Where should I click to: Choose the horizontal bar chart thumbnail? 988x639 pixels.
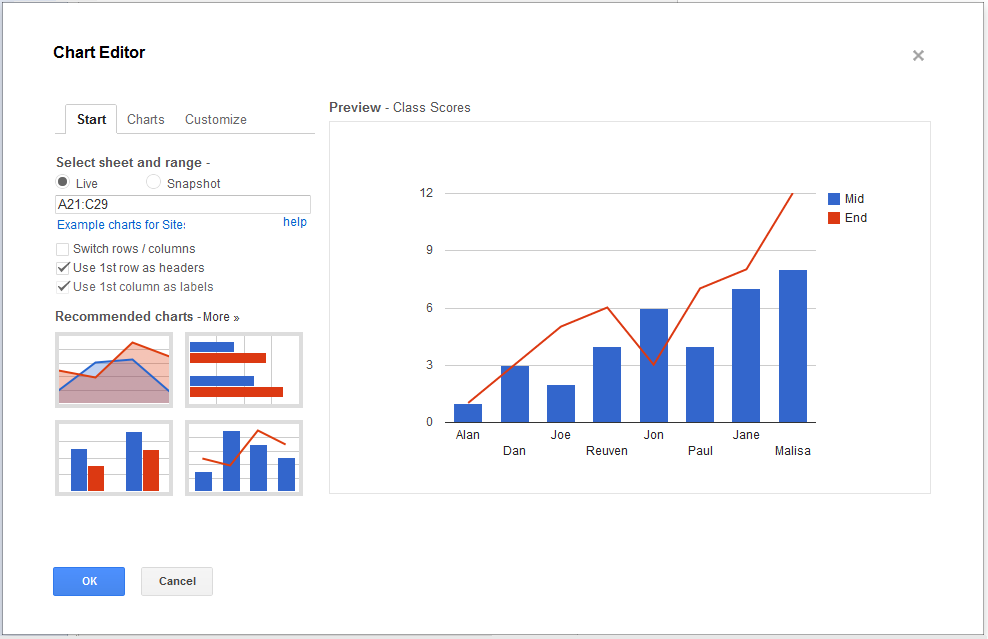[x=244, y=370]
